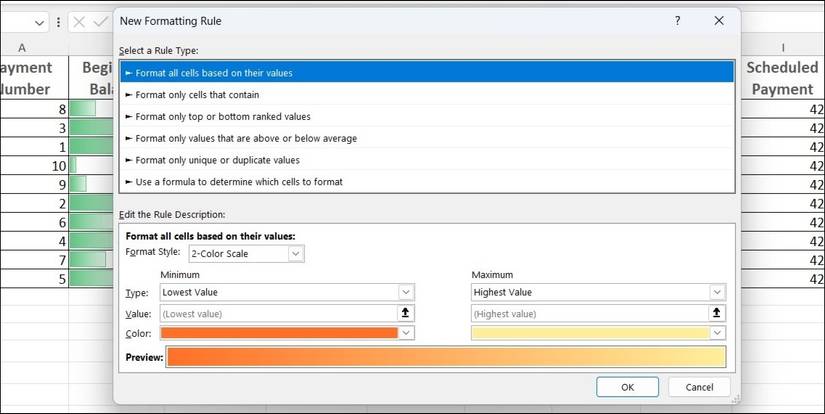Screen dimensions: 825x414
Task: Choose "Format only top or bottom ranked values"
Action: coord(223,116)
